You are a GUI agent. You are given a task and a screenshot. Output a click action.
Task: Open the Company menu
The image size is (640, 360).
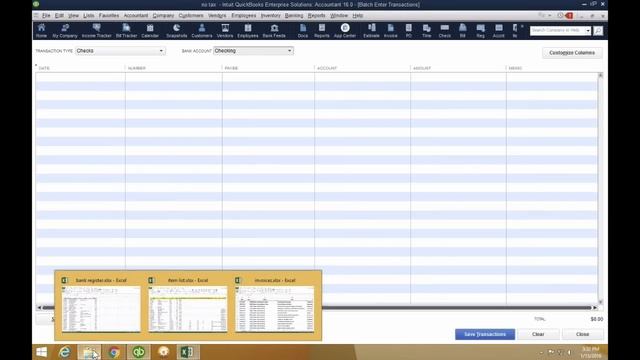pos(163,16)
